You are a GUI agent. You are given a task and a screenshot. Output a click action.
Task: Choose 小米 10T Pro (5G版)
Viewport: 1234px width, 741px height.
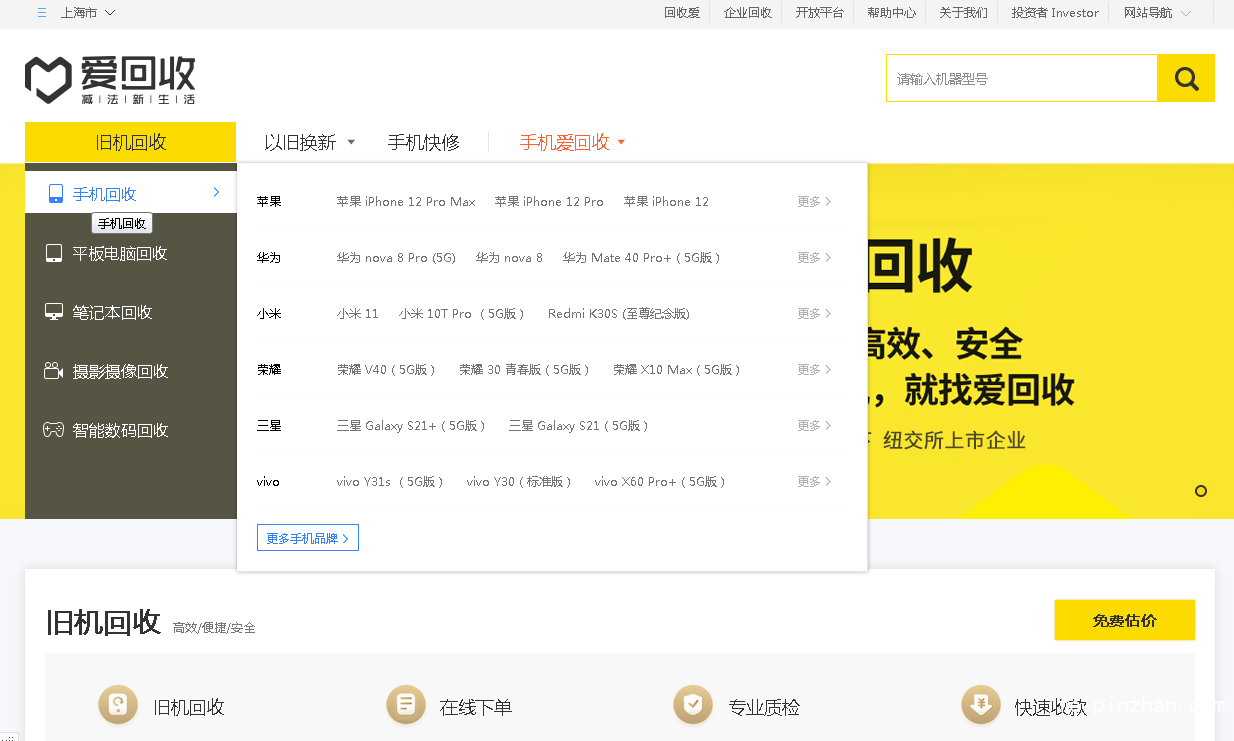463,314
